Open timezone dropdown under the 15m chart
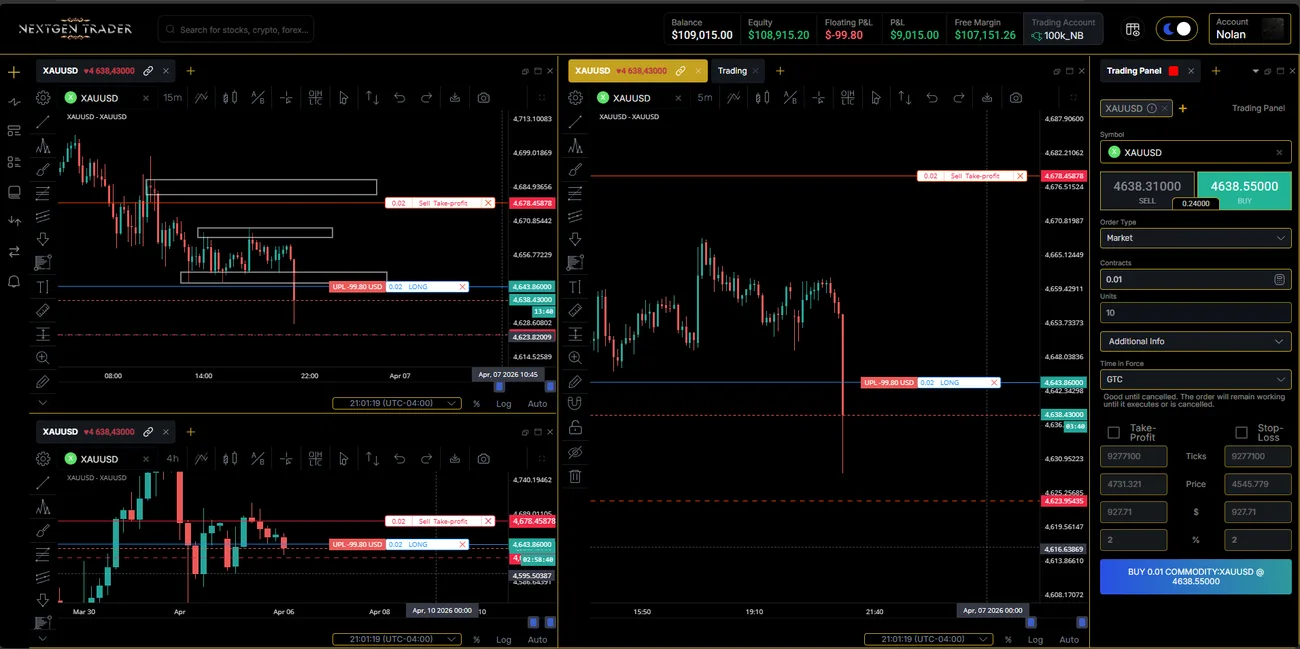The height and width of the screenshot is (649, 1300). pos(396,403)
